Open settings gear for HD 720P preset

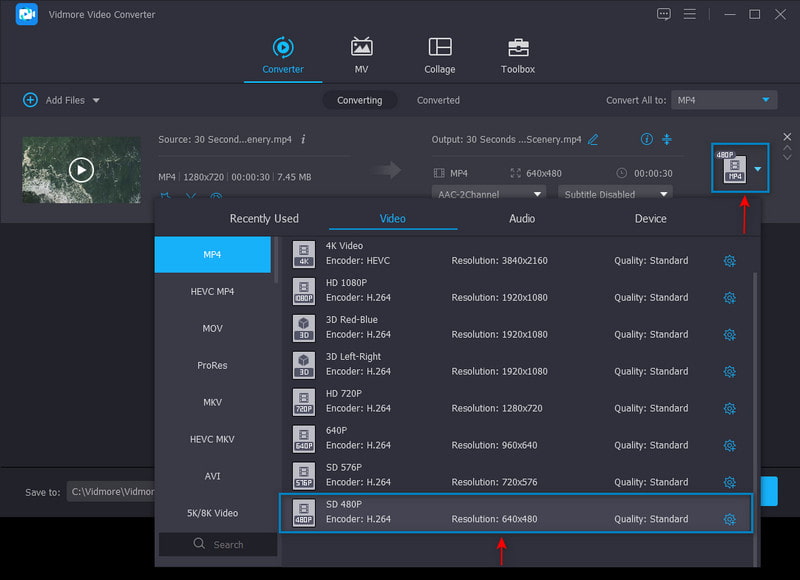click(729, 408)
